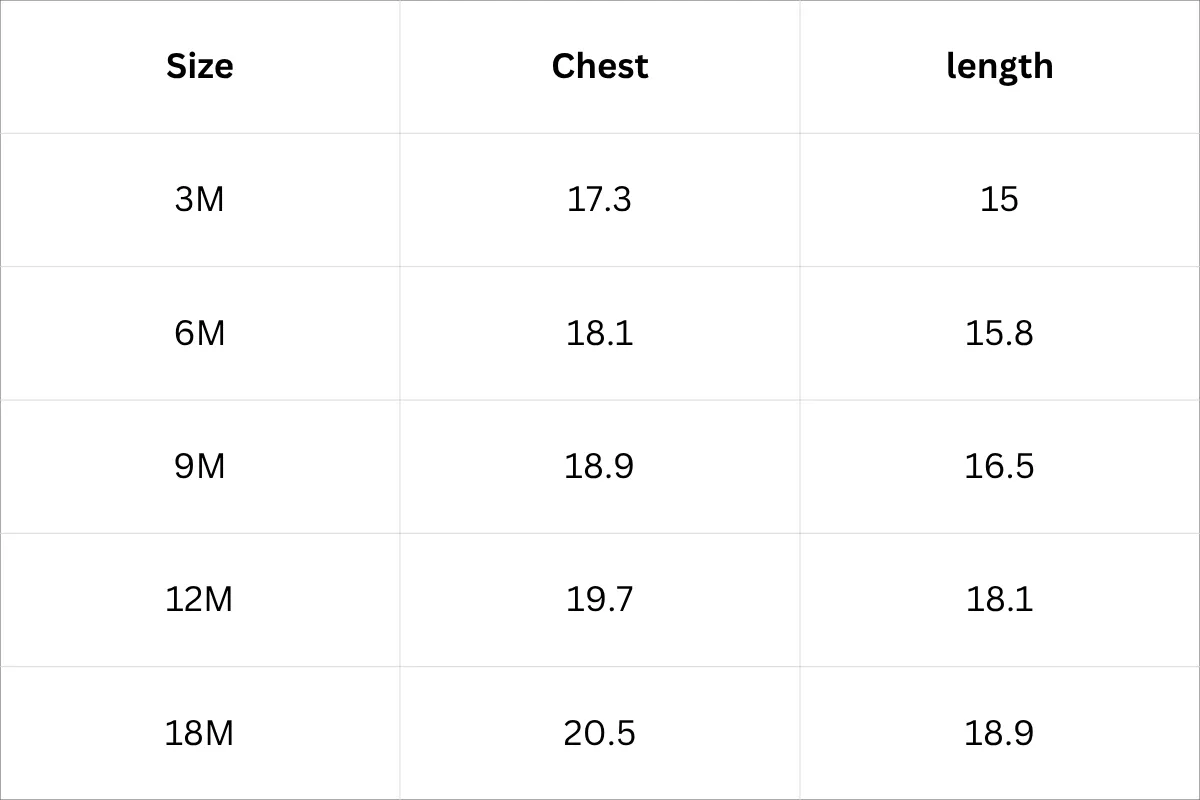Click length value 18.1 for 12M

pyautogui.click(x=999, y=599)
